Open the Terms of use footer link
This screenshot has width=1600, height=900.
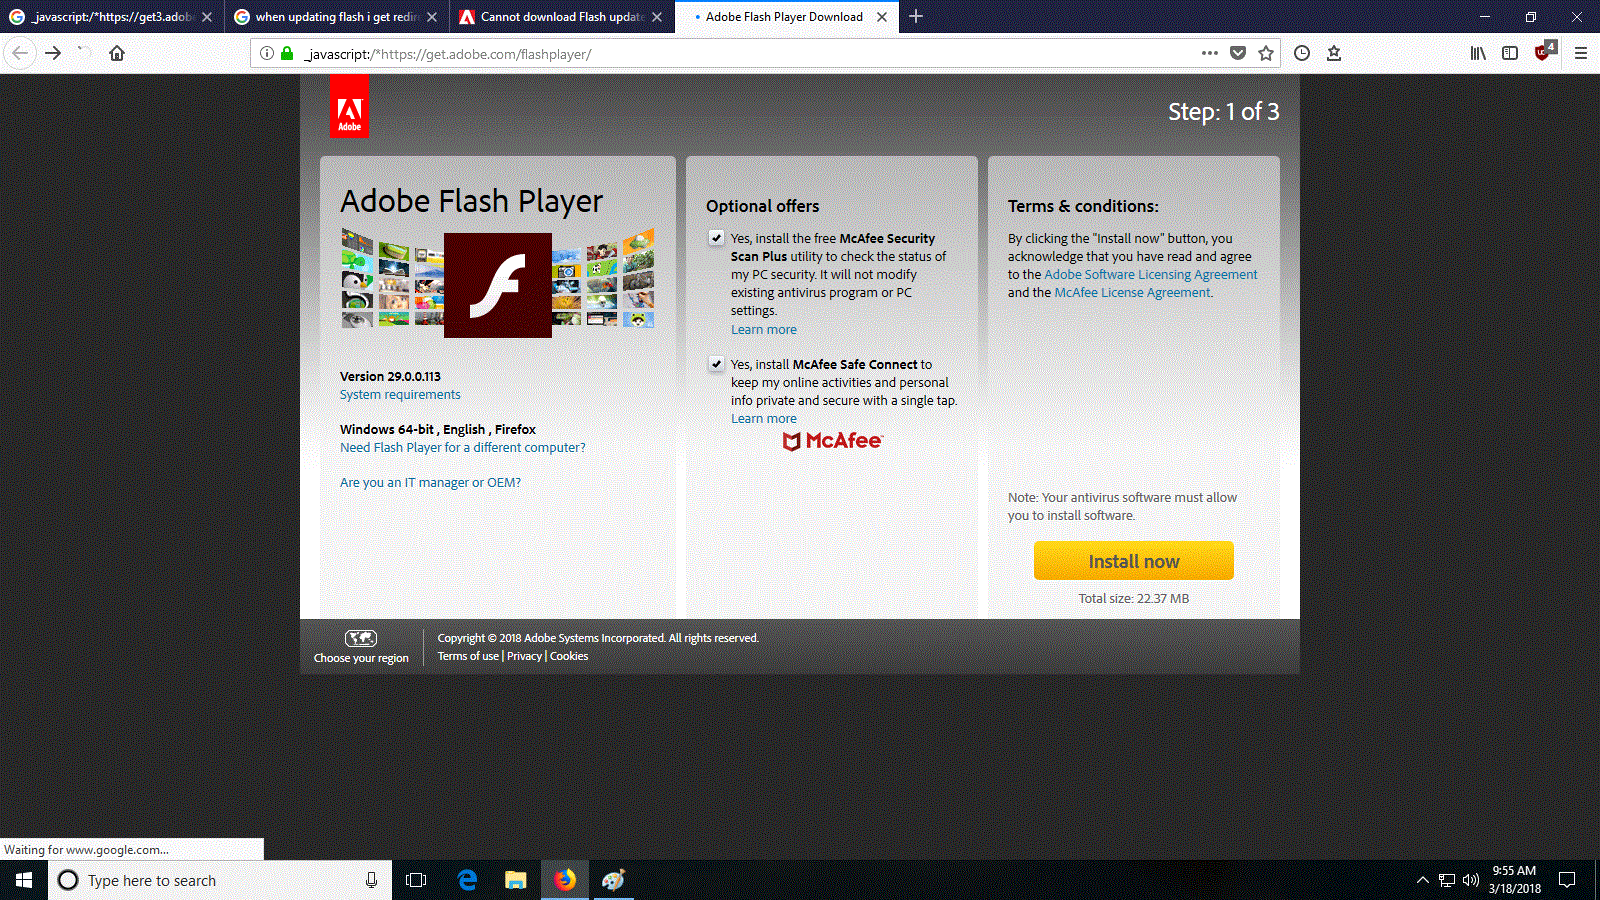[x=468, y=656]
